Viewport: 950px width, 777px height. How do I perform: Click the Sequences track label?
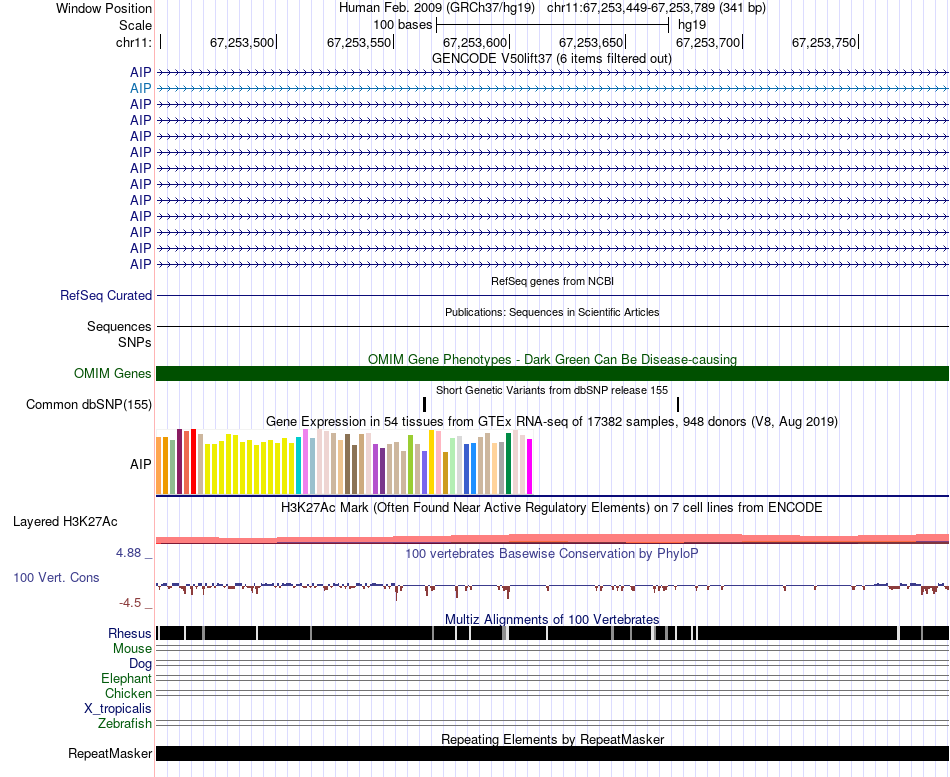point(119,327)
